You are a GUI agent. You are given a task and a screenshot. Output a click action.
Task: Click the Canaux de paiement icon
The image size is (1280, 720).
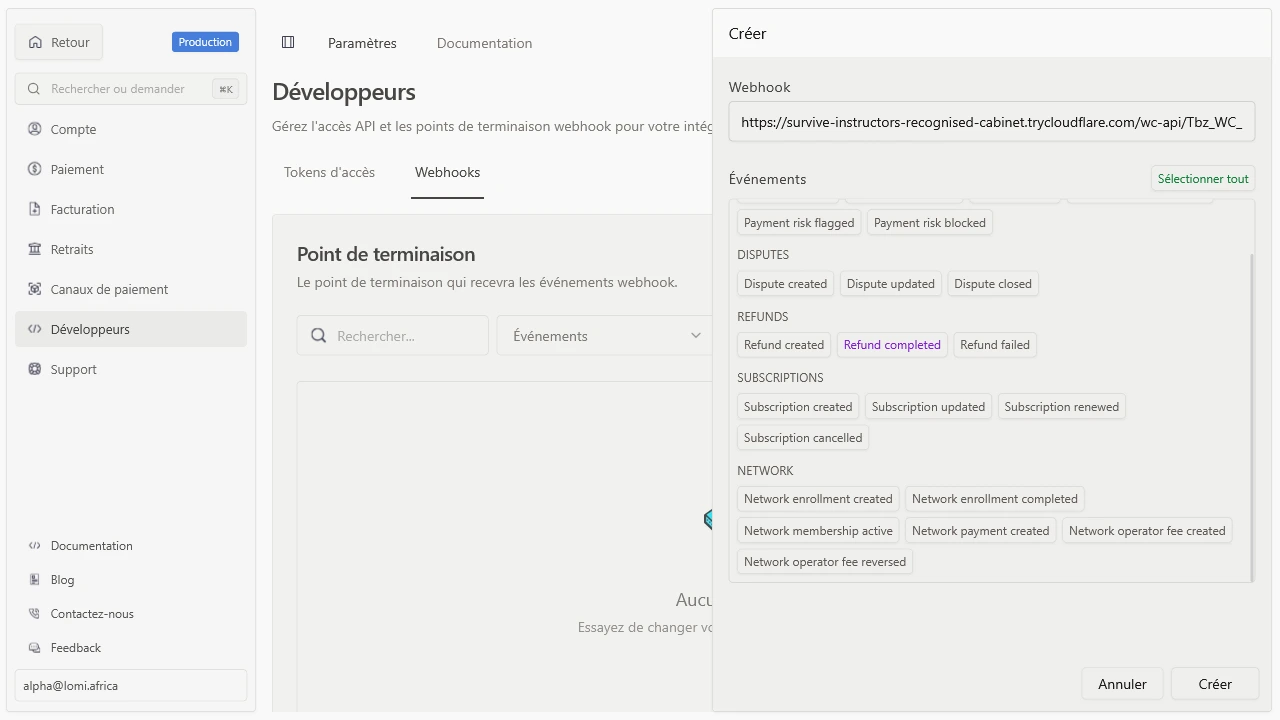[35, 289]
